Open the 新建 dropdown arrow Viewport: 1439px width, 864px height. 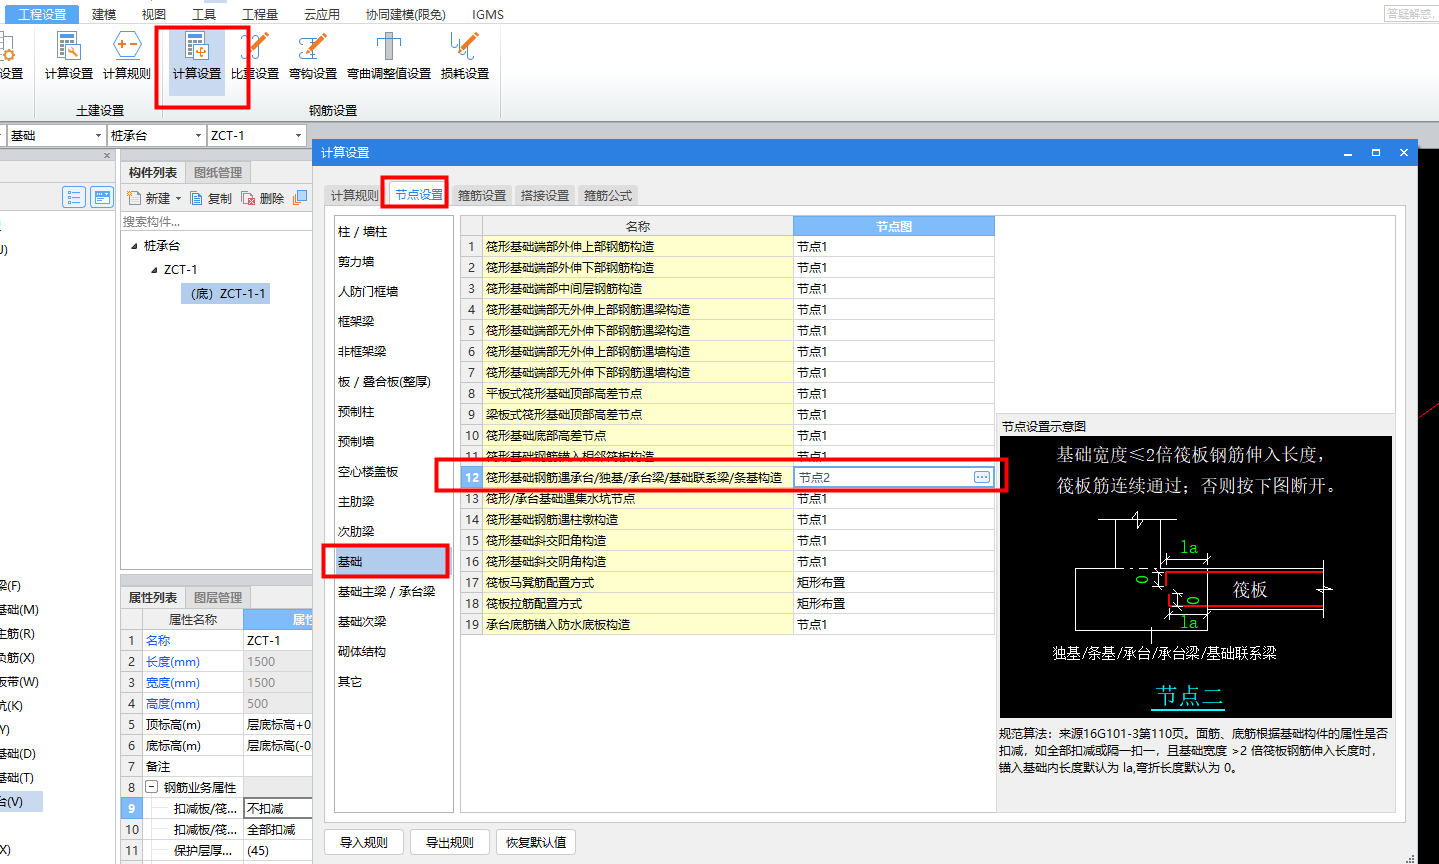tap(179, 198)
